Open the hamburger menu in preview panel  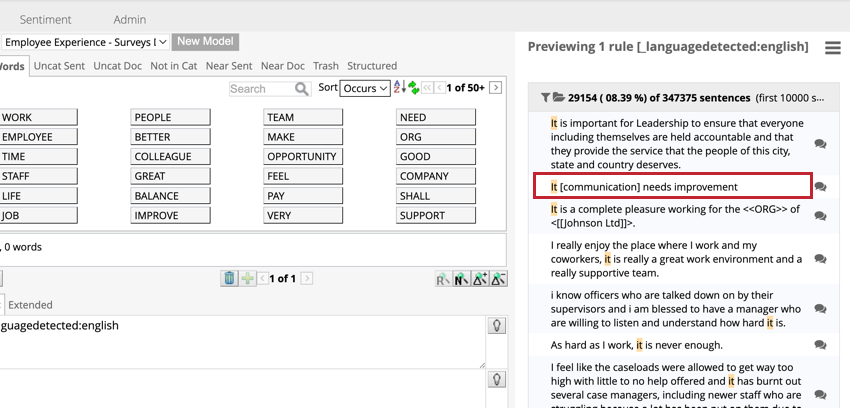click(832, 48)
